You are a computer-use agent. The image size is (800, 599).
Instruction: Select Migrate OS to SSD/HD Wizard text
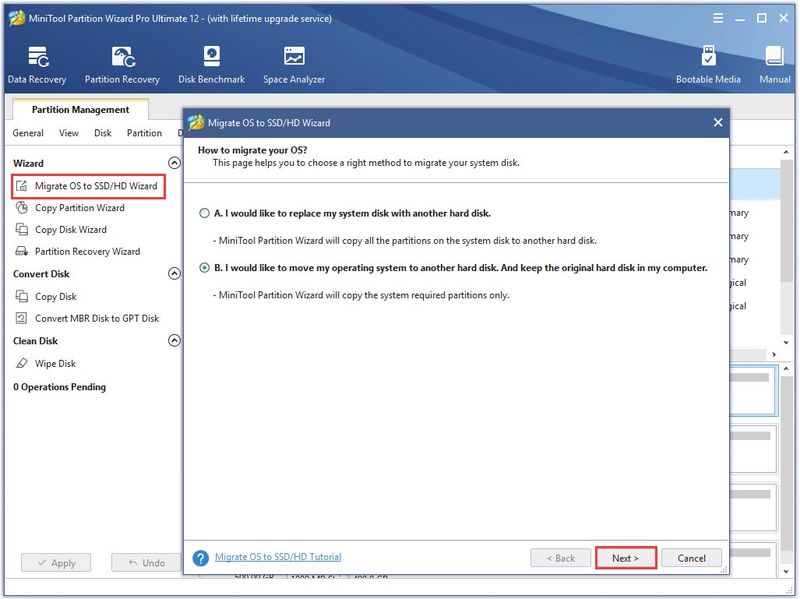click(96, 186)
